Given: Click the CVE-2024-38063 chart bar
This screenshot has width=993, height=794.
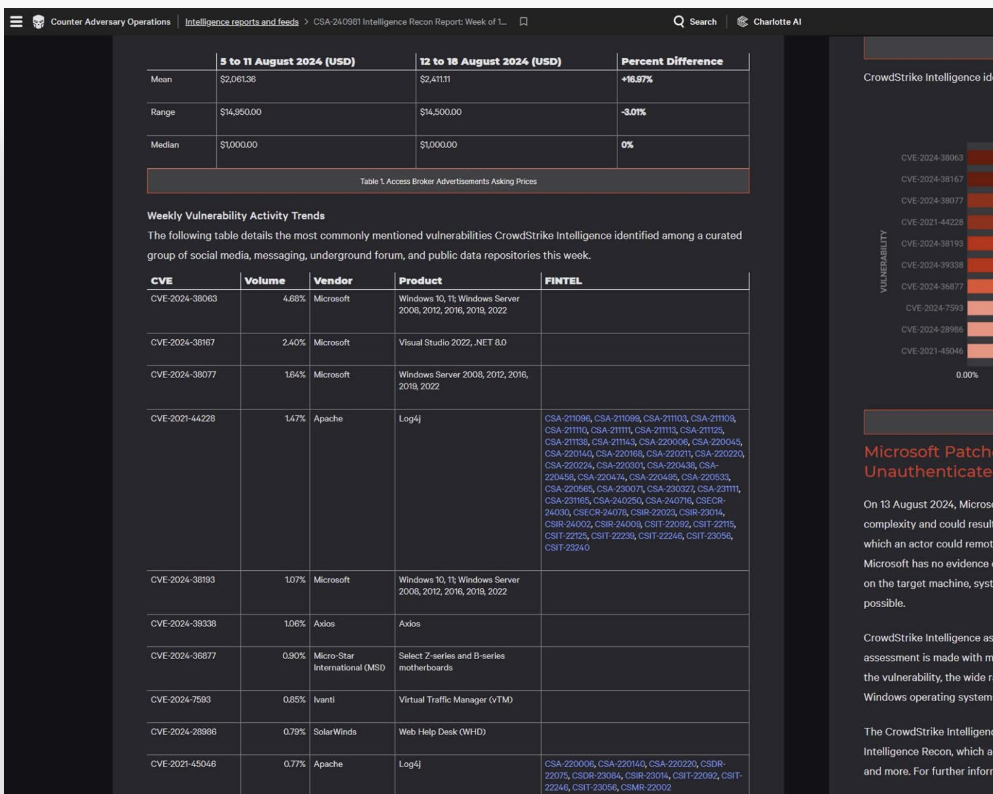Looking at the screenshot, I should [980, 156].
